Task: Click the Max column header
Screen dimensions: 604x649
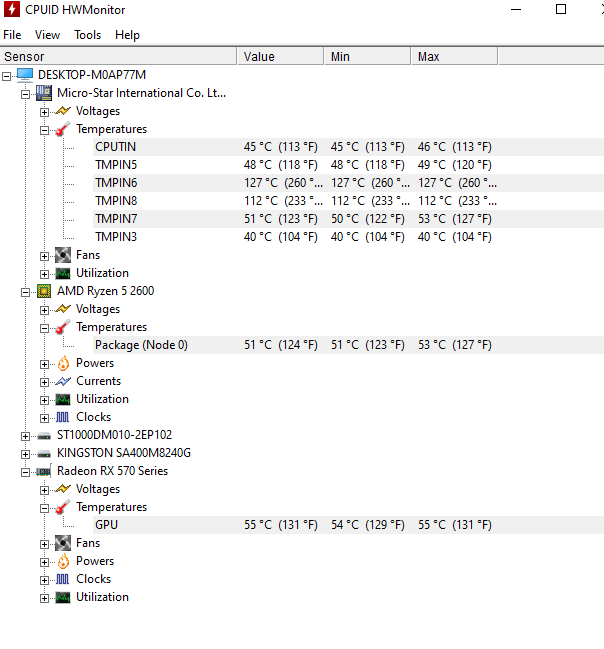Action: pos(455,56)
